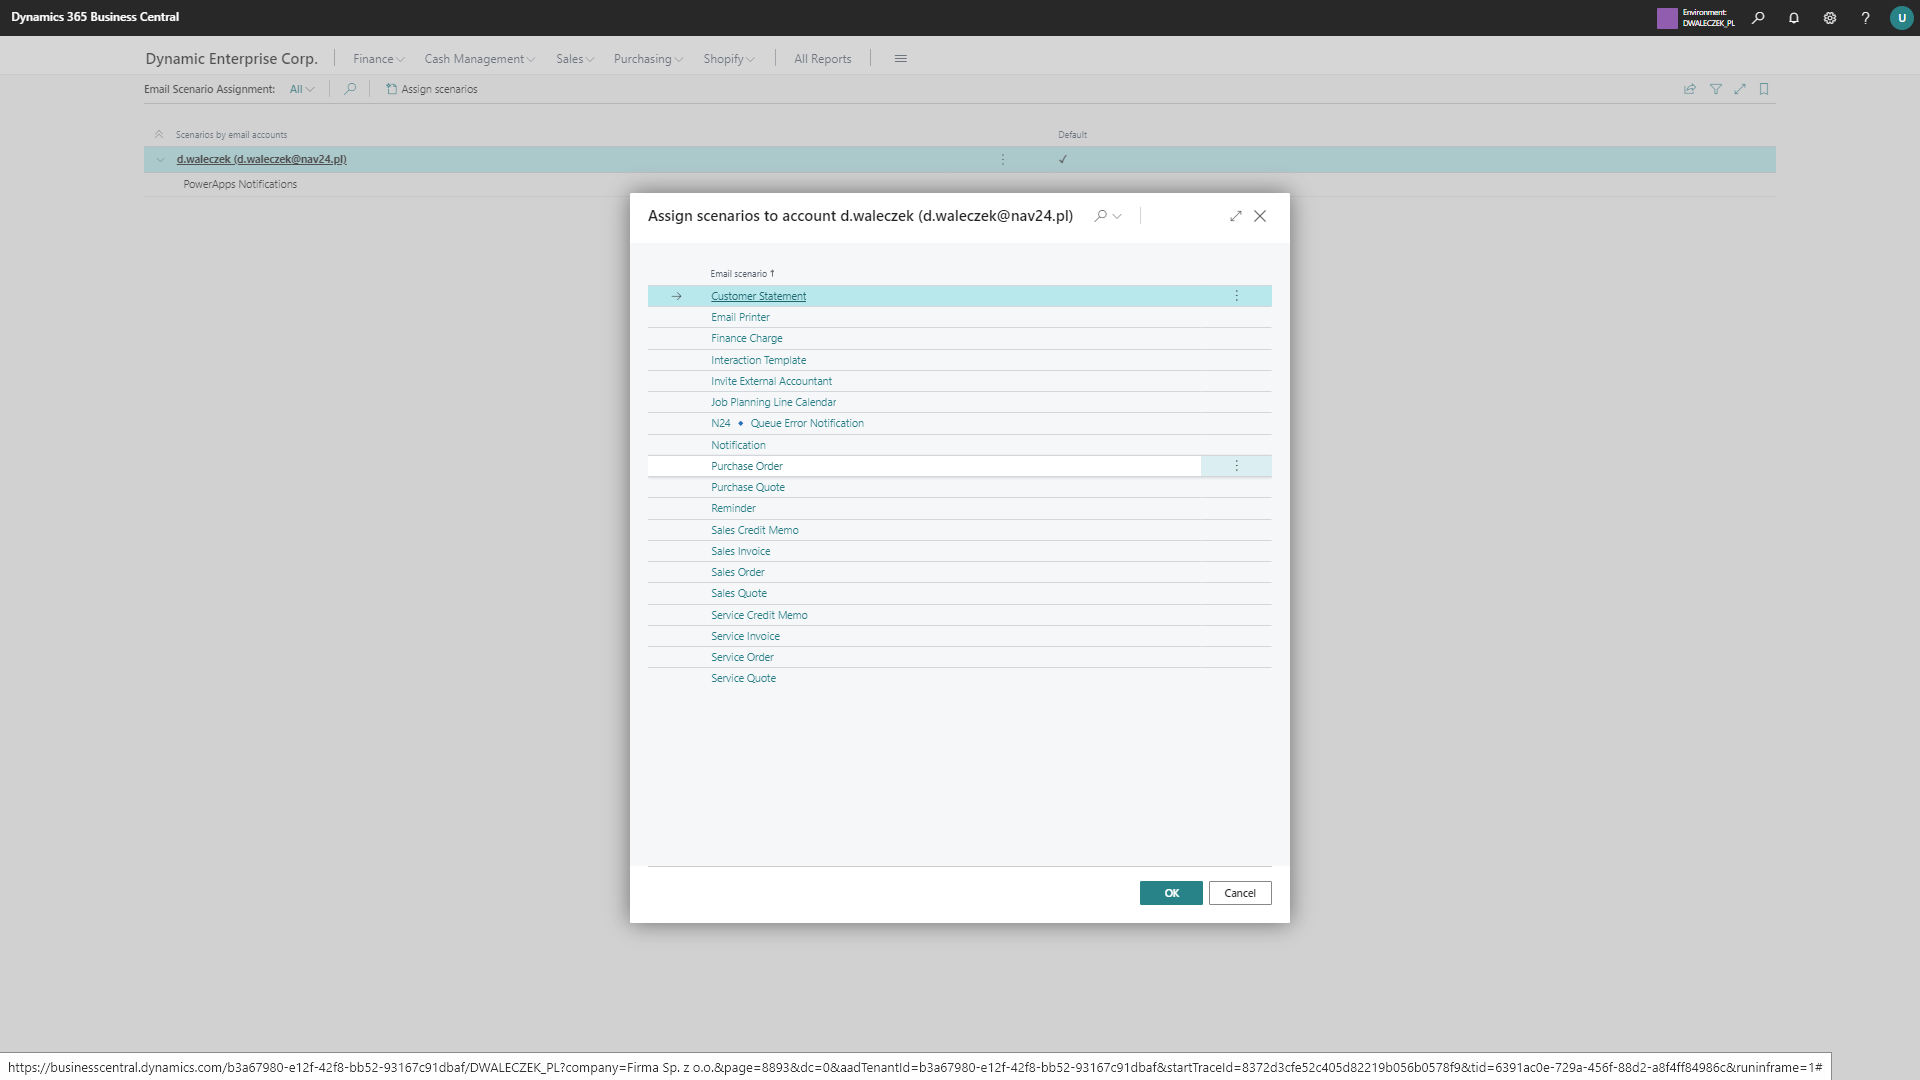The height and width of the screenshot is (1080, 1920).
Task: Open All Reports
Action: [823, 59]
